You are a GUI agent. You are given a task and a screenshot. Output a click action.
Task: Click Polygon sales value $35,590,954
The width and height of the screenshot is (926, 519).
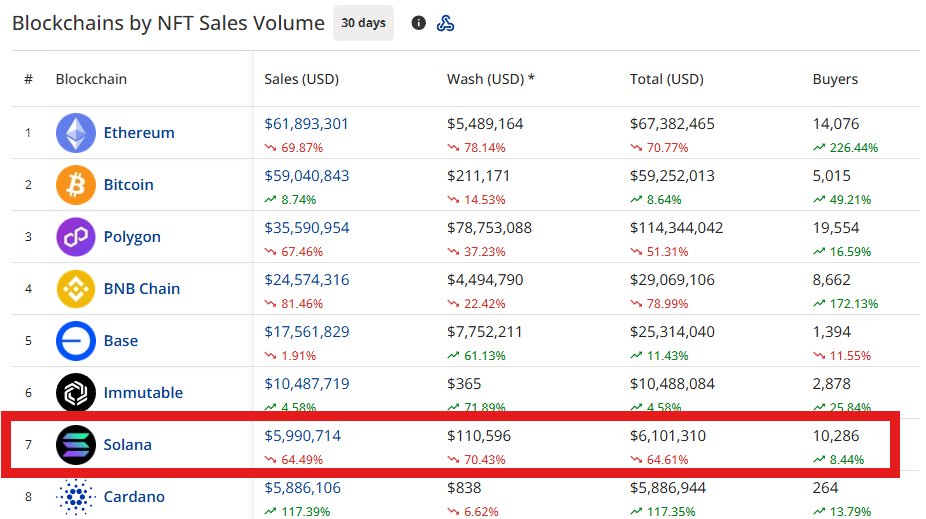[x=307, y=228]
